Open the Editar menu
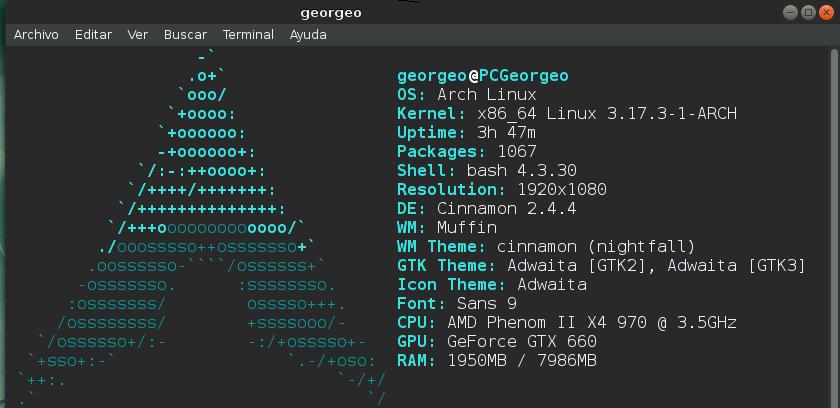 pos(93,35)
